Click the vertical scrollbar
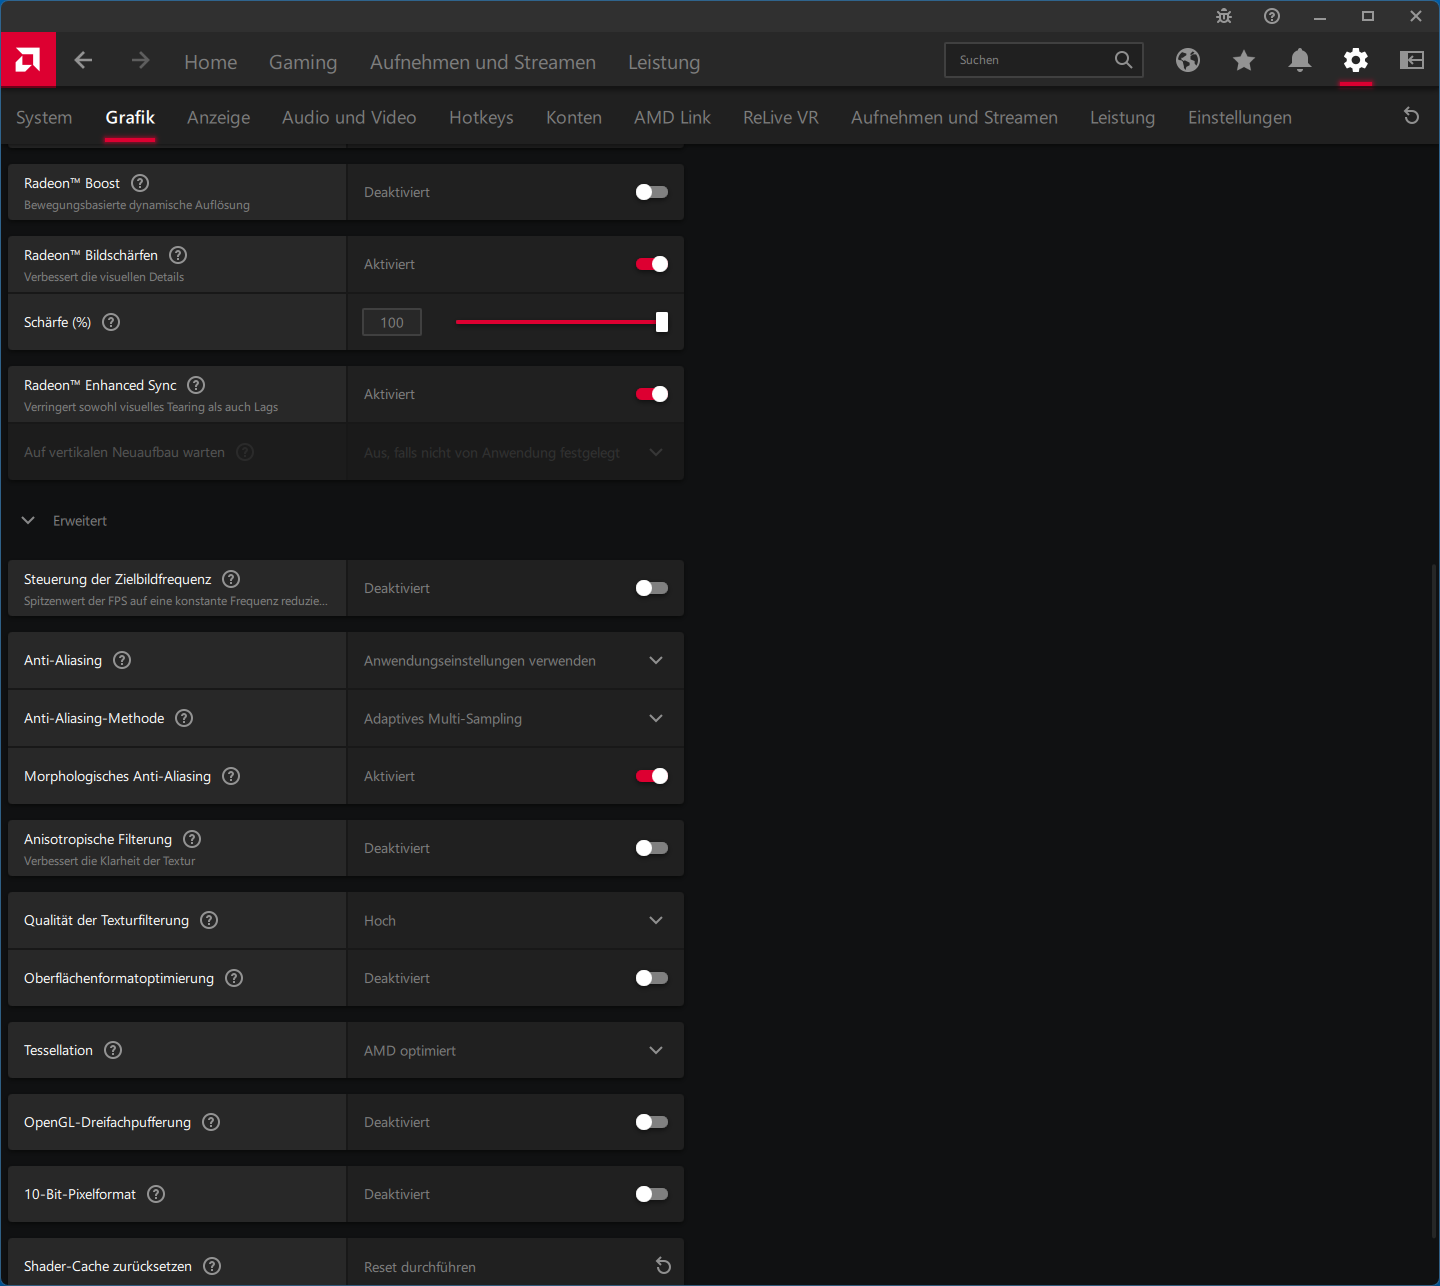Screen dimensions: 1440x1286 (x=1435, y=900)
